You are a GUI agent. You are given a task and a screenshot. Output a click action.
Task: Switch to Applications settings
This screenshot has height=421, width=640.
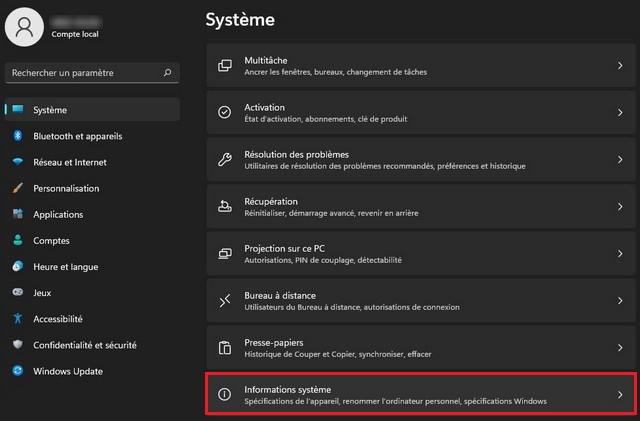pyautogui.click(x=92, y=214)
